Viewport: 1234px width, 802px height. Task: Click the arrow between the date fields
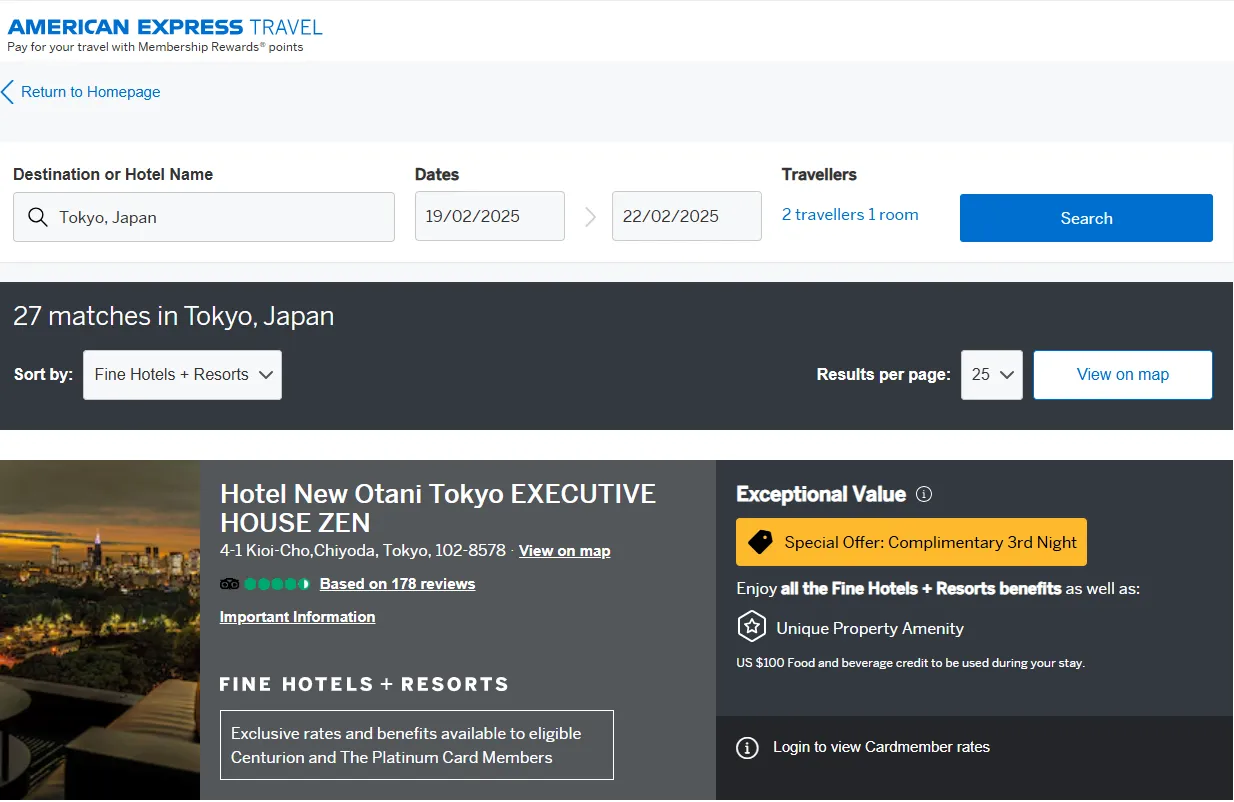[589, 217]
